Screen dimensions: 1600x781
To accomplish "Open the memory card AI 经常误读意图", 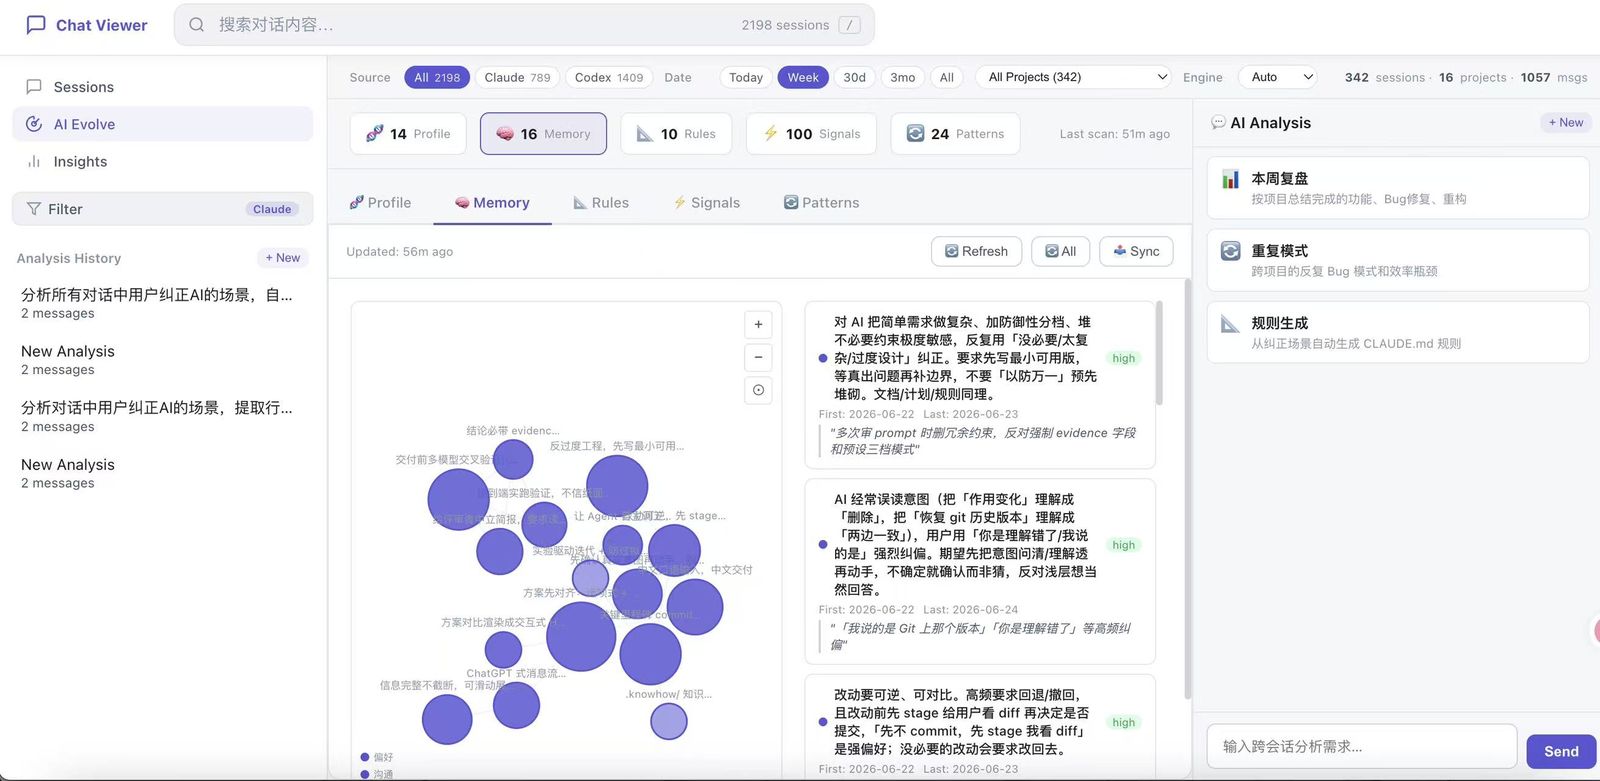I will coord(980,571).
